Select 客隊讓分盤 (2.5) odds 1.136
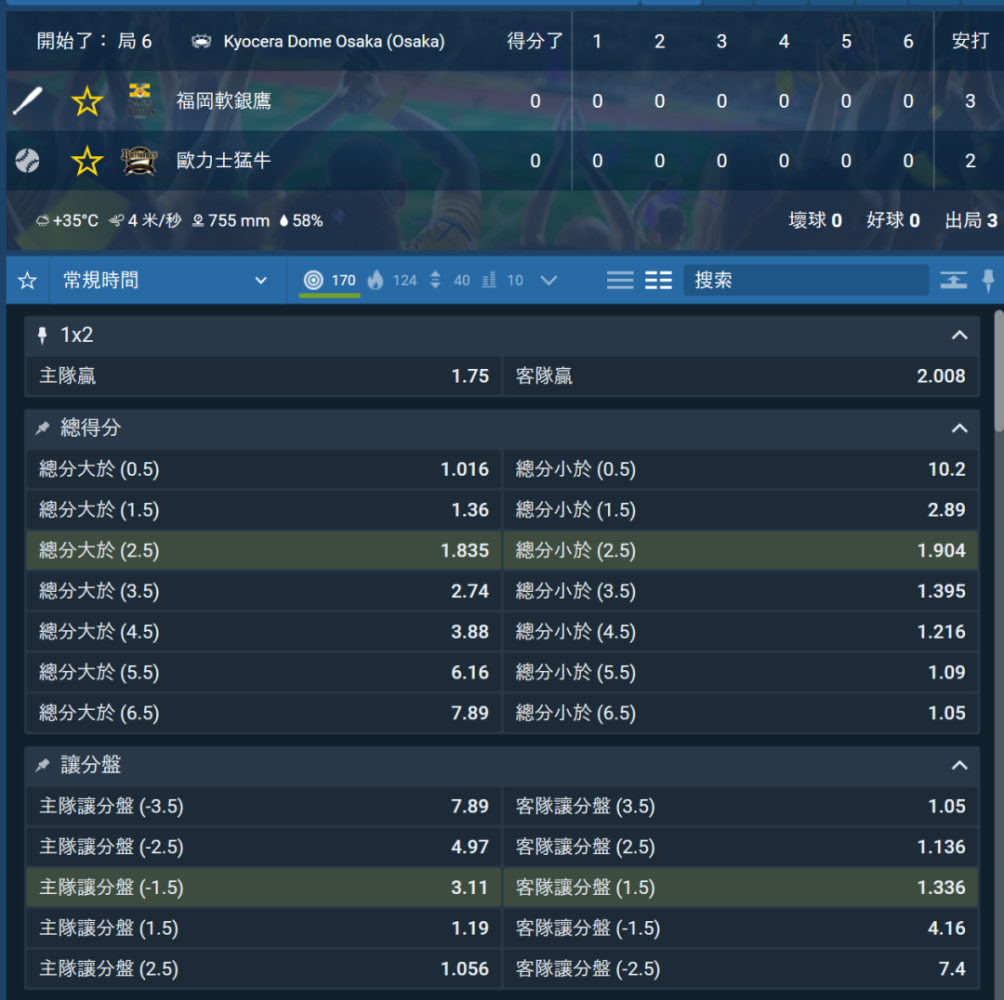 point(740,848)
